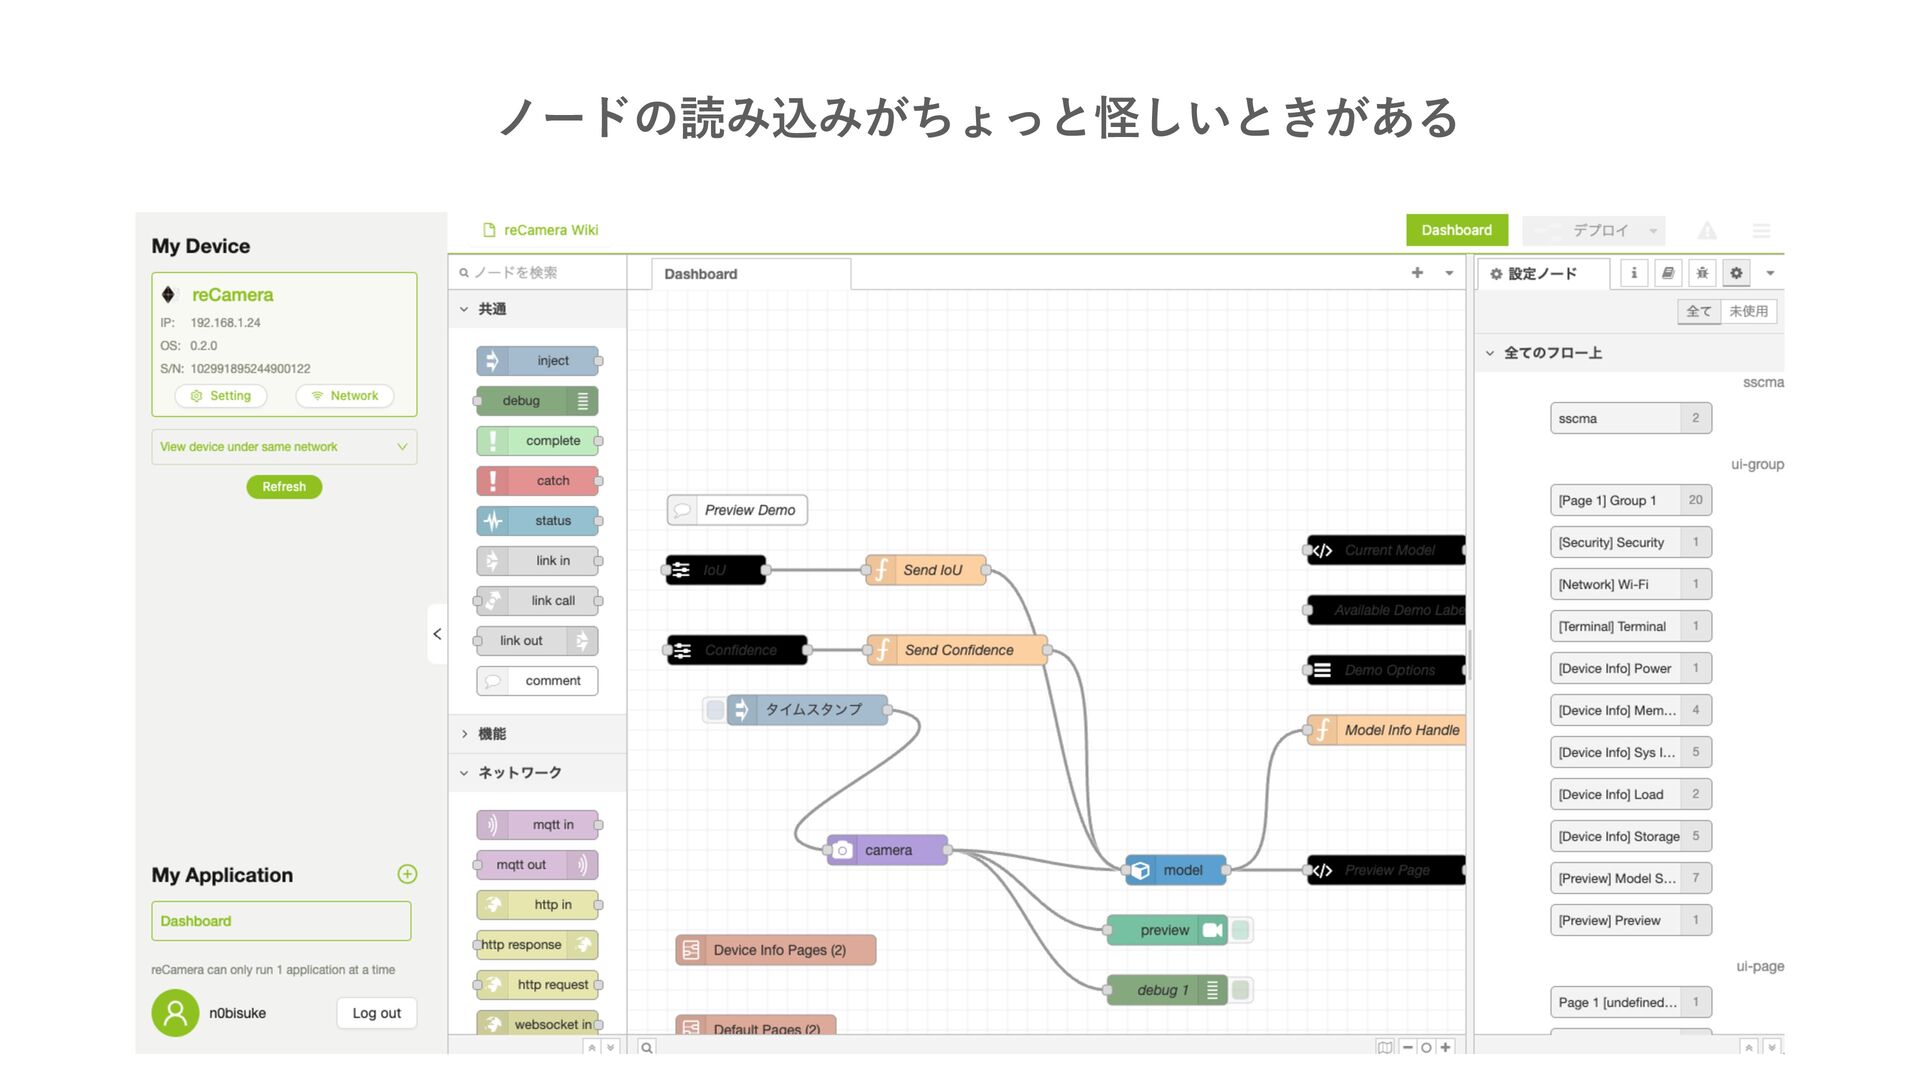Open the configuration nodes gear icon
The height and width of the screenshot is (1080, 1920).
pyautogui.click(x=1736, y=273)
